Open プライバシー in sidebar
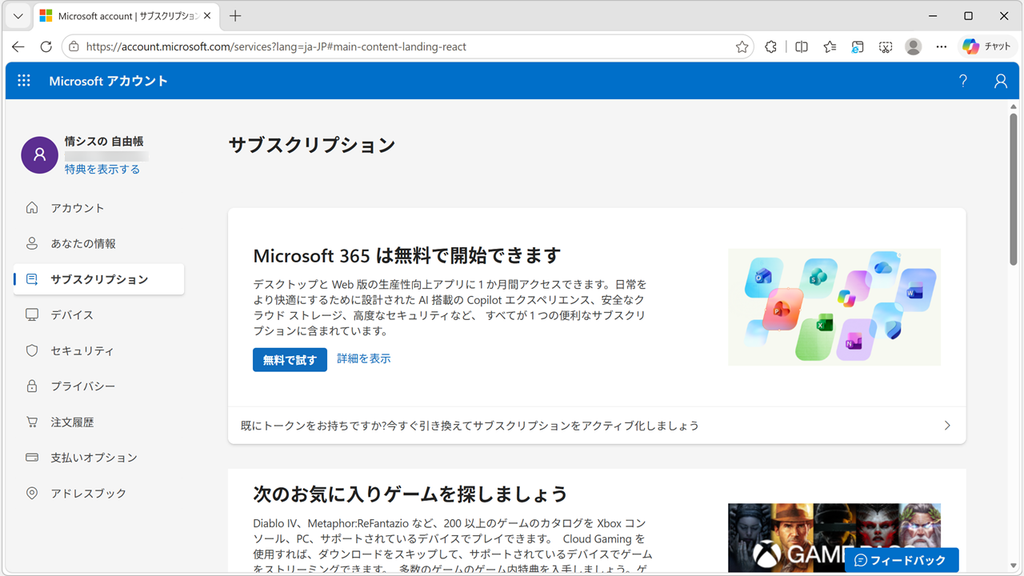Viewport: 1024px width, 576px height. pos(99,386)
